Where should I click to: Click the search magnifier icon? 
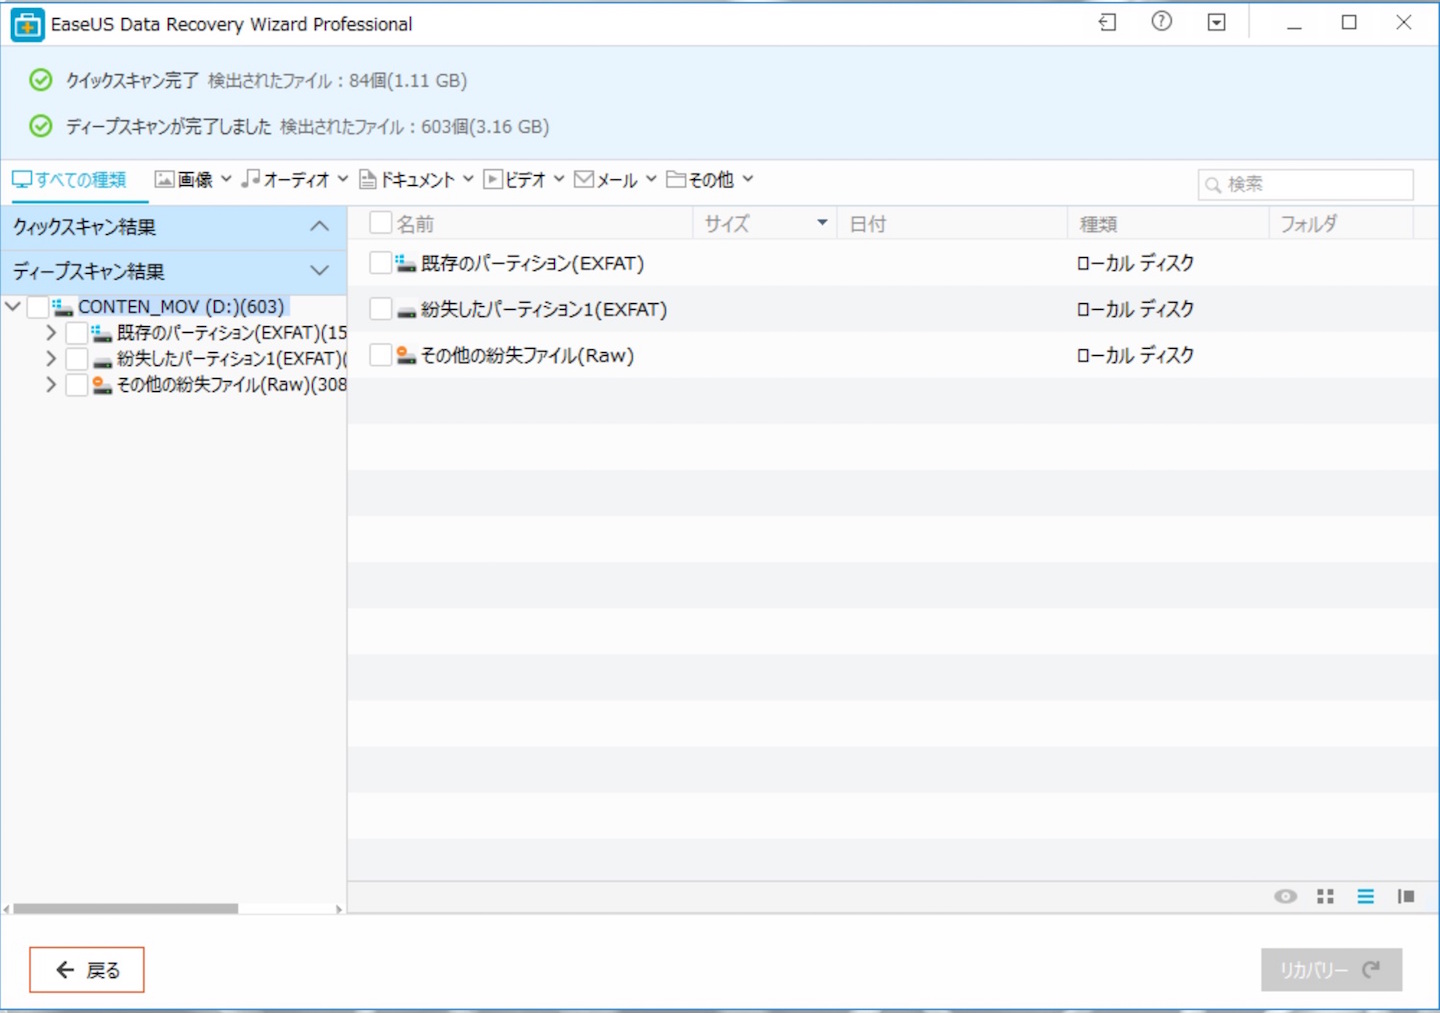[1213, 185]
